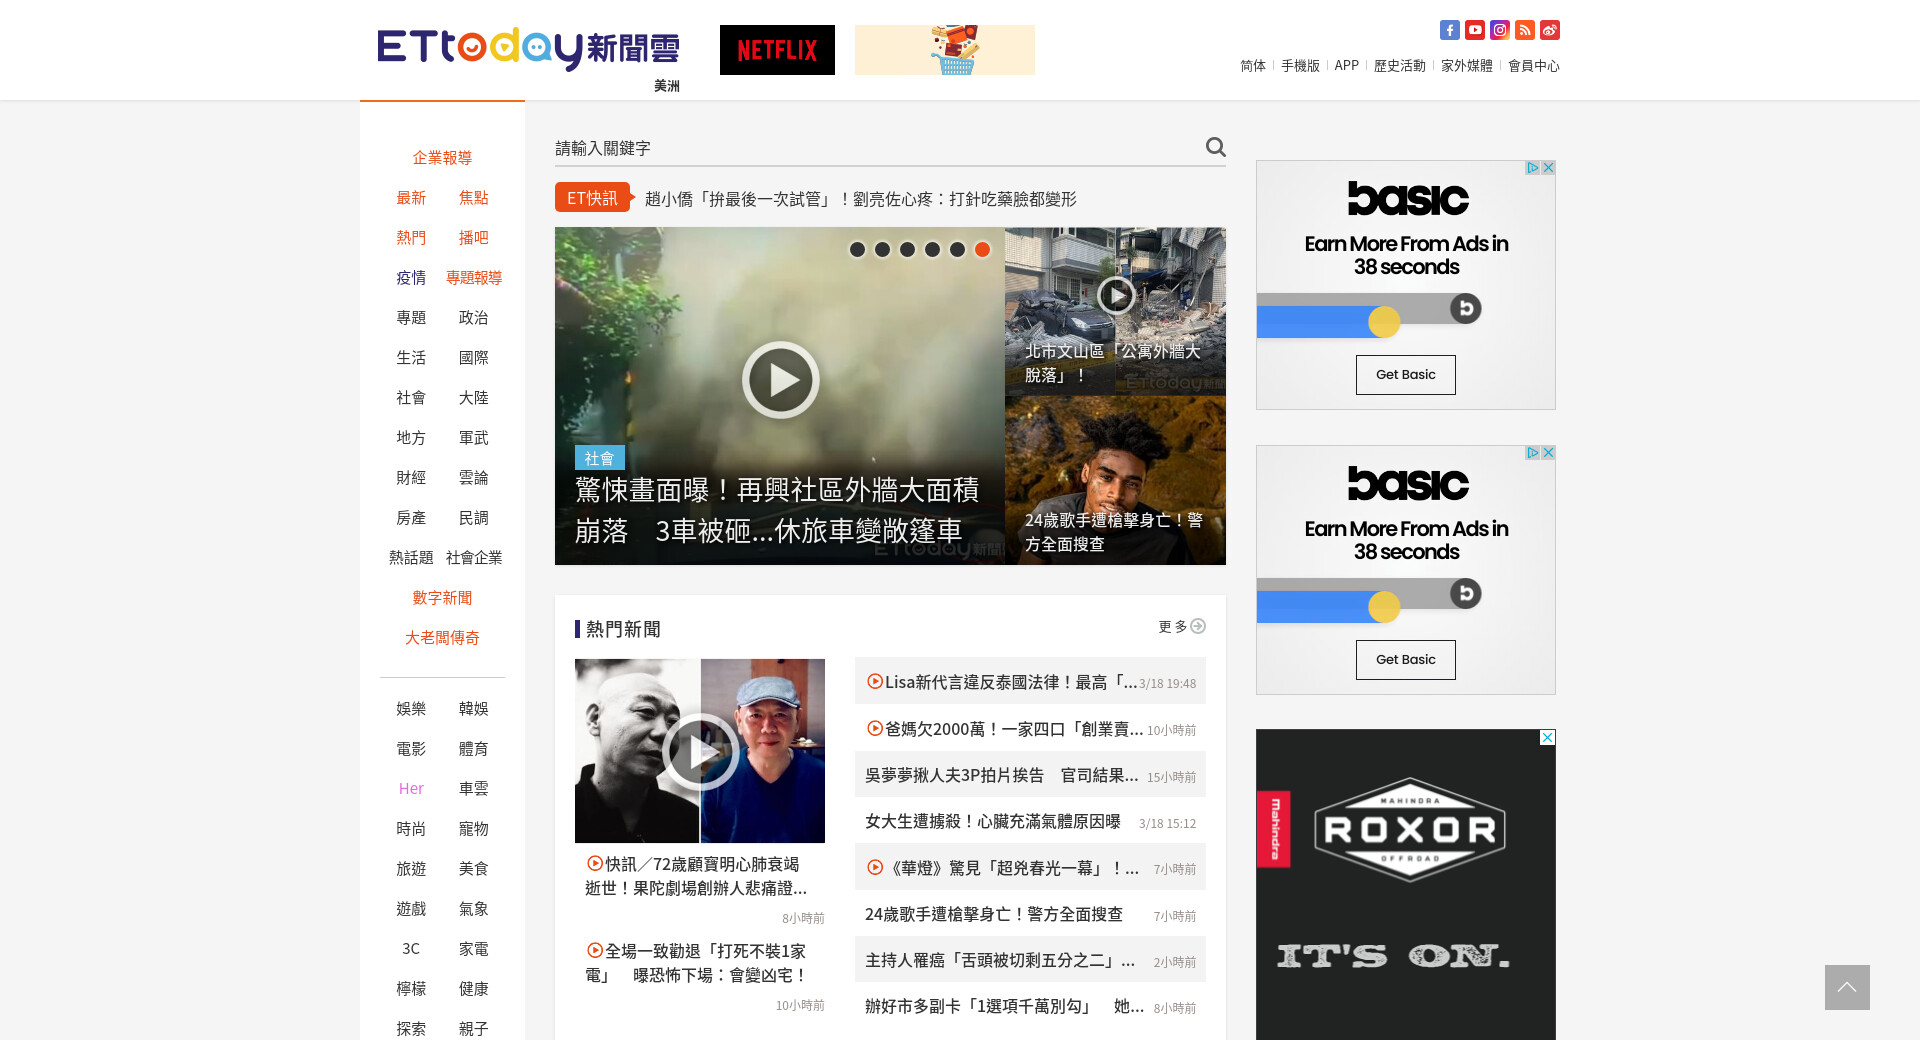The height and width of the screenshot is (1040, 1920).
Task: Open AdChoices info on first Basic ad
Action: coord(1531,168)
